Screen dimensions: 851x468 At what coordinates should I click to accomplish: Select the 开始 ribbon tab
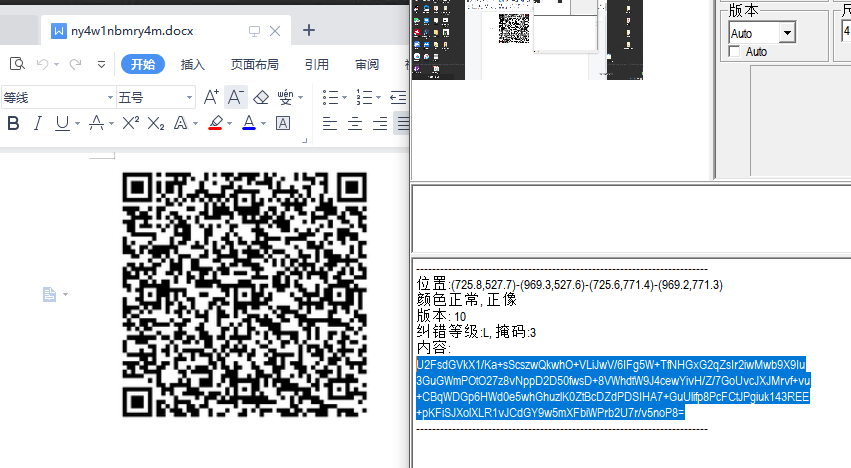tap(143, 64)
